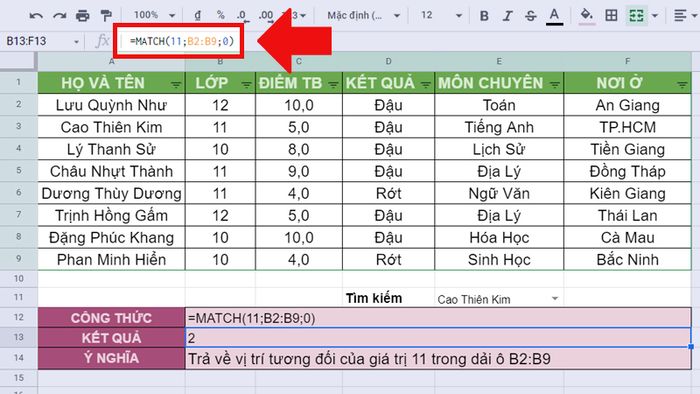Screen dimensions: 700x394
Task: Undo the last action
Action: (36, 16)
